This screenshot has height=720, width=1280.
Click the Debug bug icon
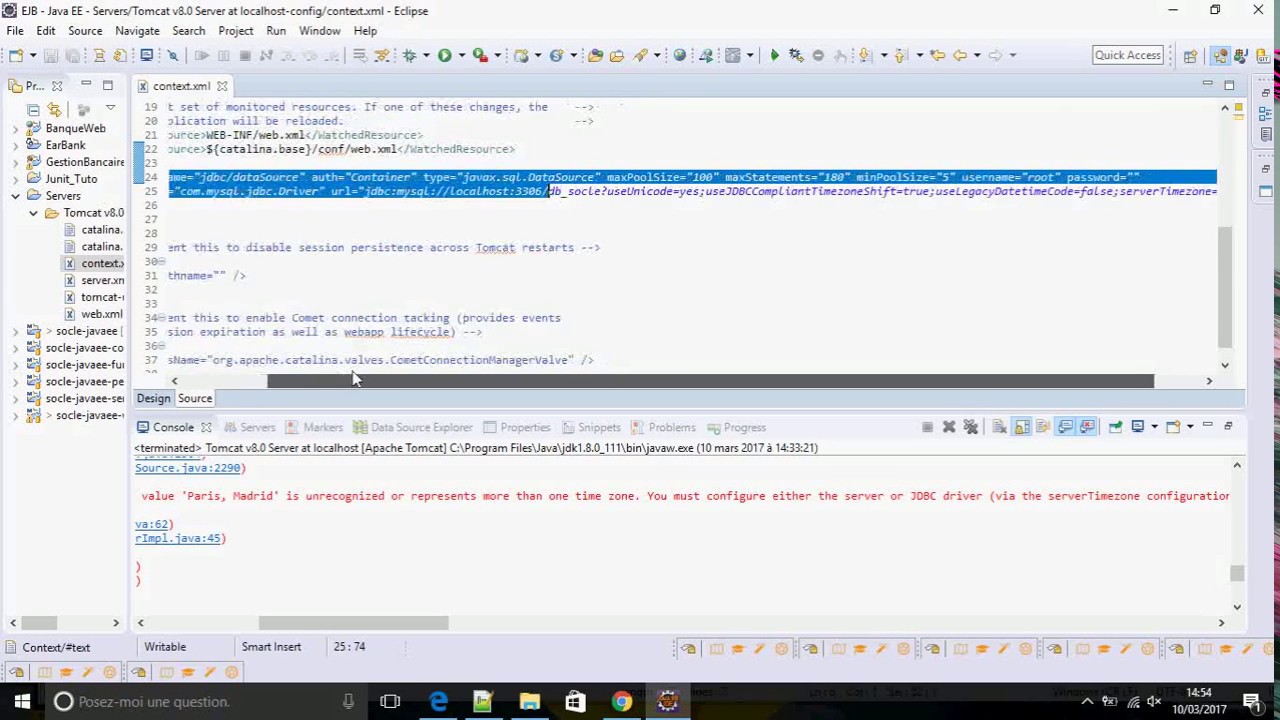point(409,56)
